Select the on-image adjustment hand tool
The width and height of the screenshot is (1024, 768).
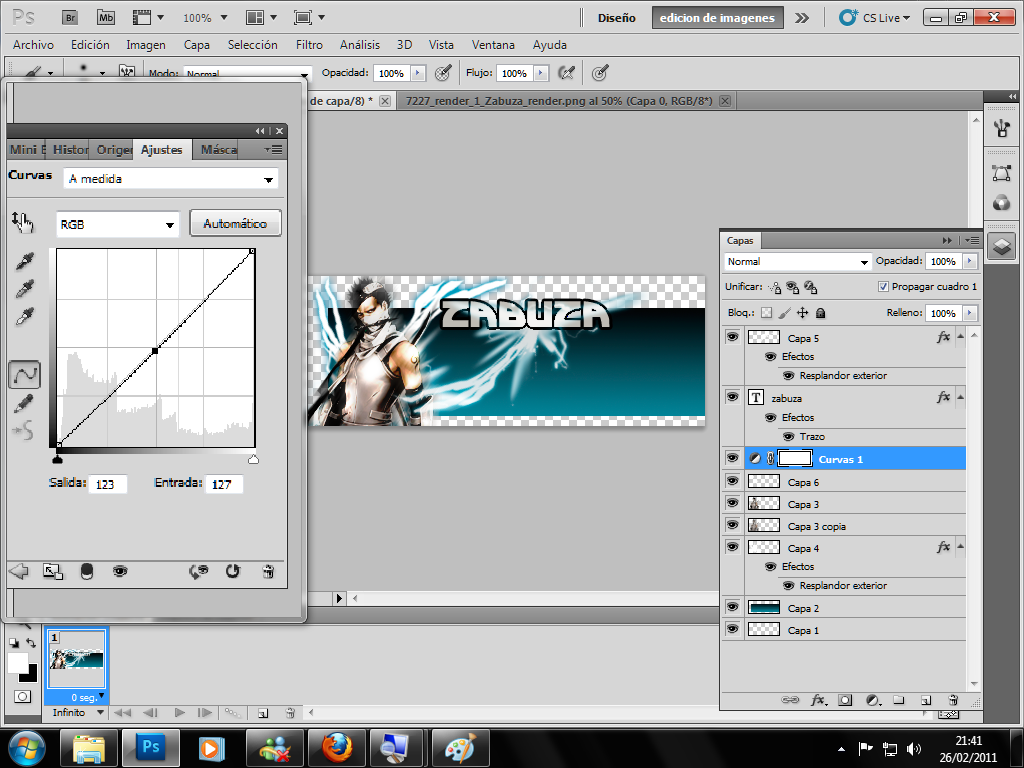[22, 223]
